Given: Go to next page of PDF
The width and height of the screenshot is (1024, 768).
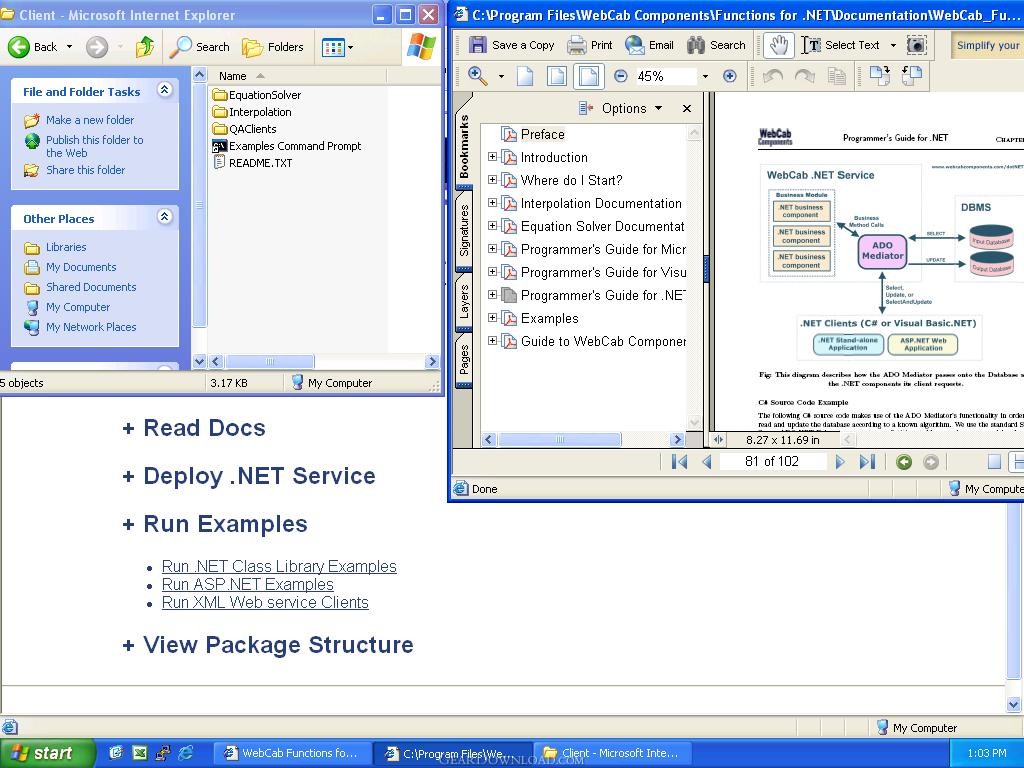Looking at the screenshot, I should tap(840, 461).
